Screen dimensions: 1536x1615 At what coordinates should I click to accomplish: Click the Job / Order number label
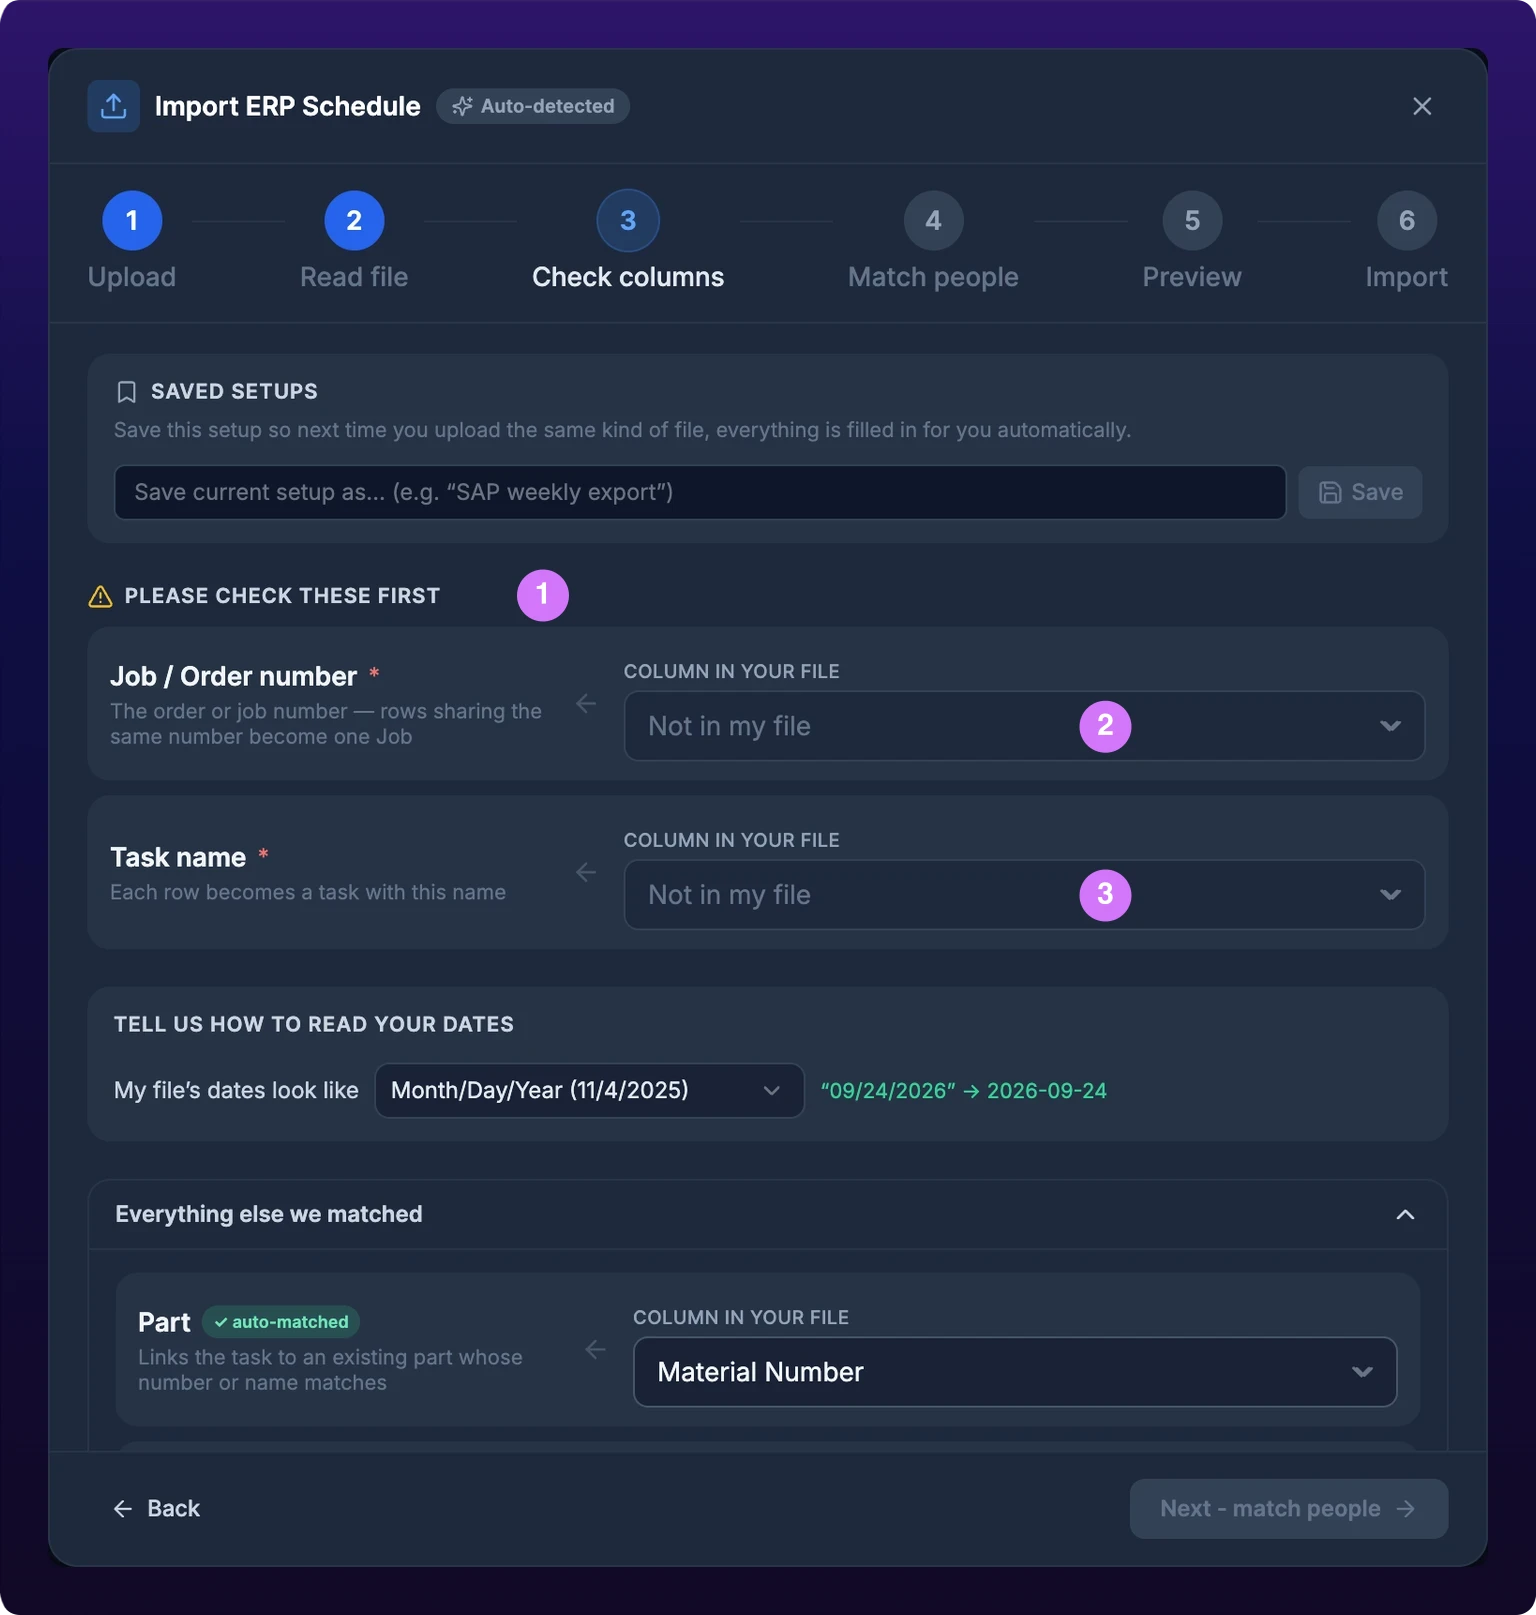[x=233, y=676]
